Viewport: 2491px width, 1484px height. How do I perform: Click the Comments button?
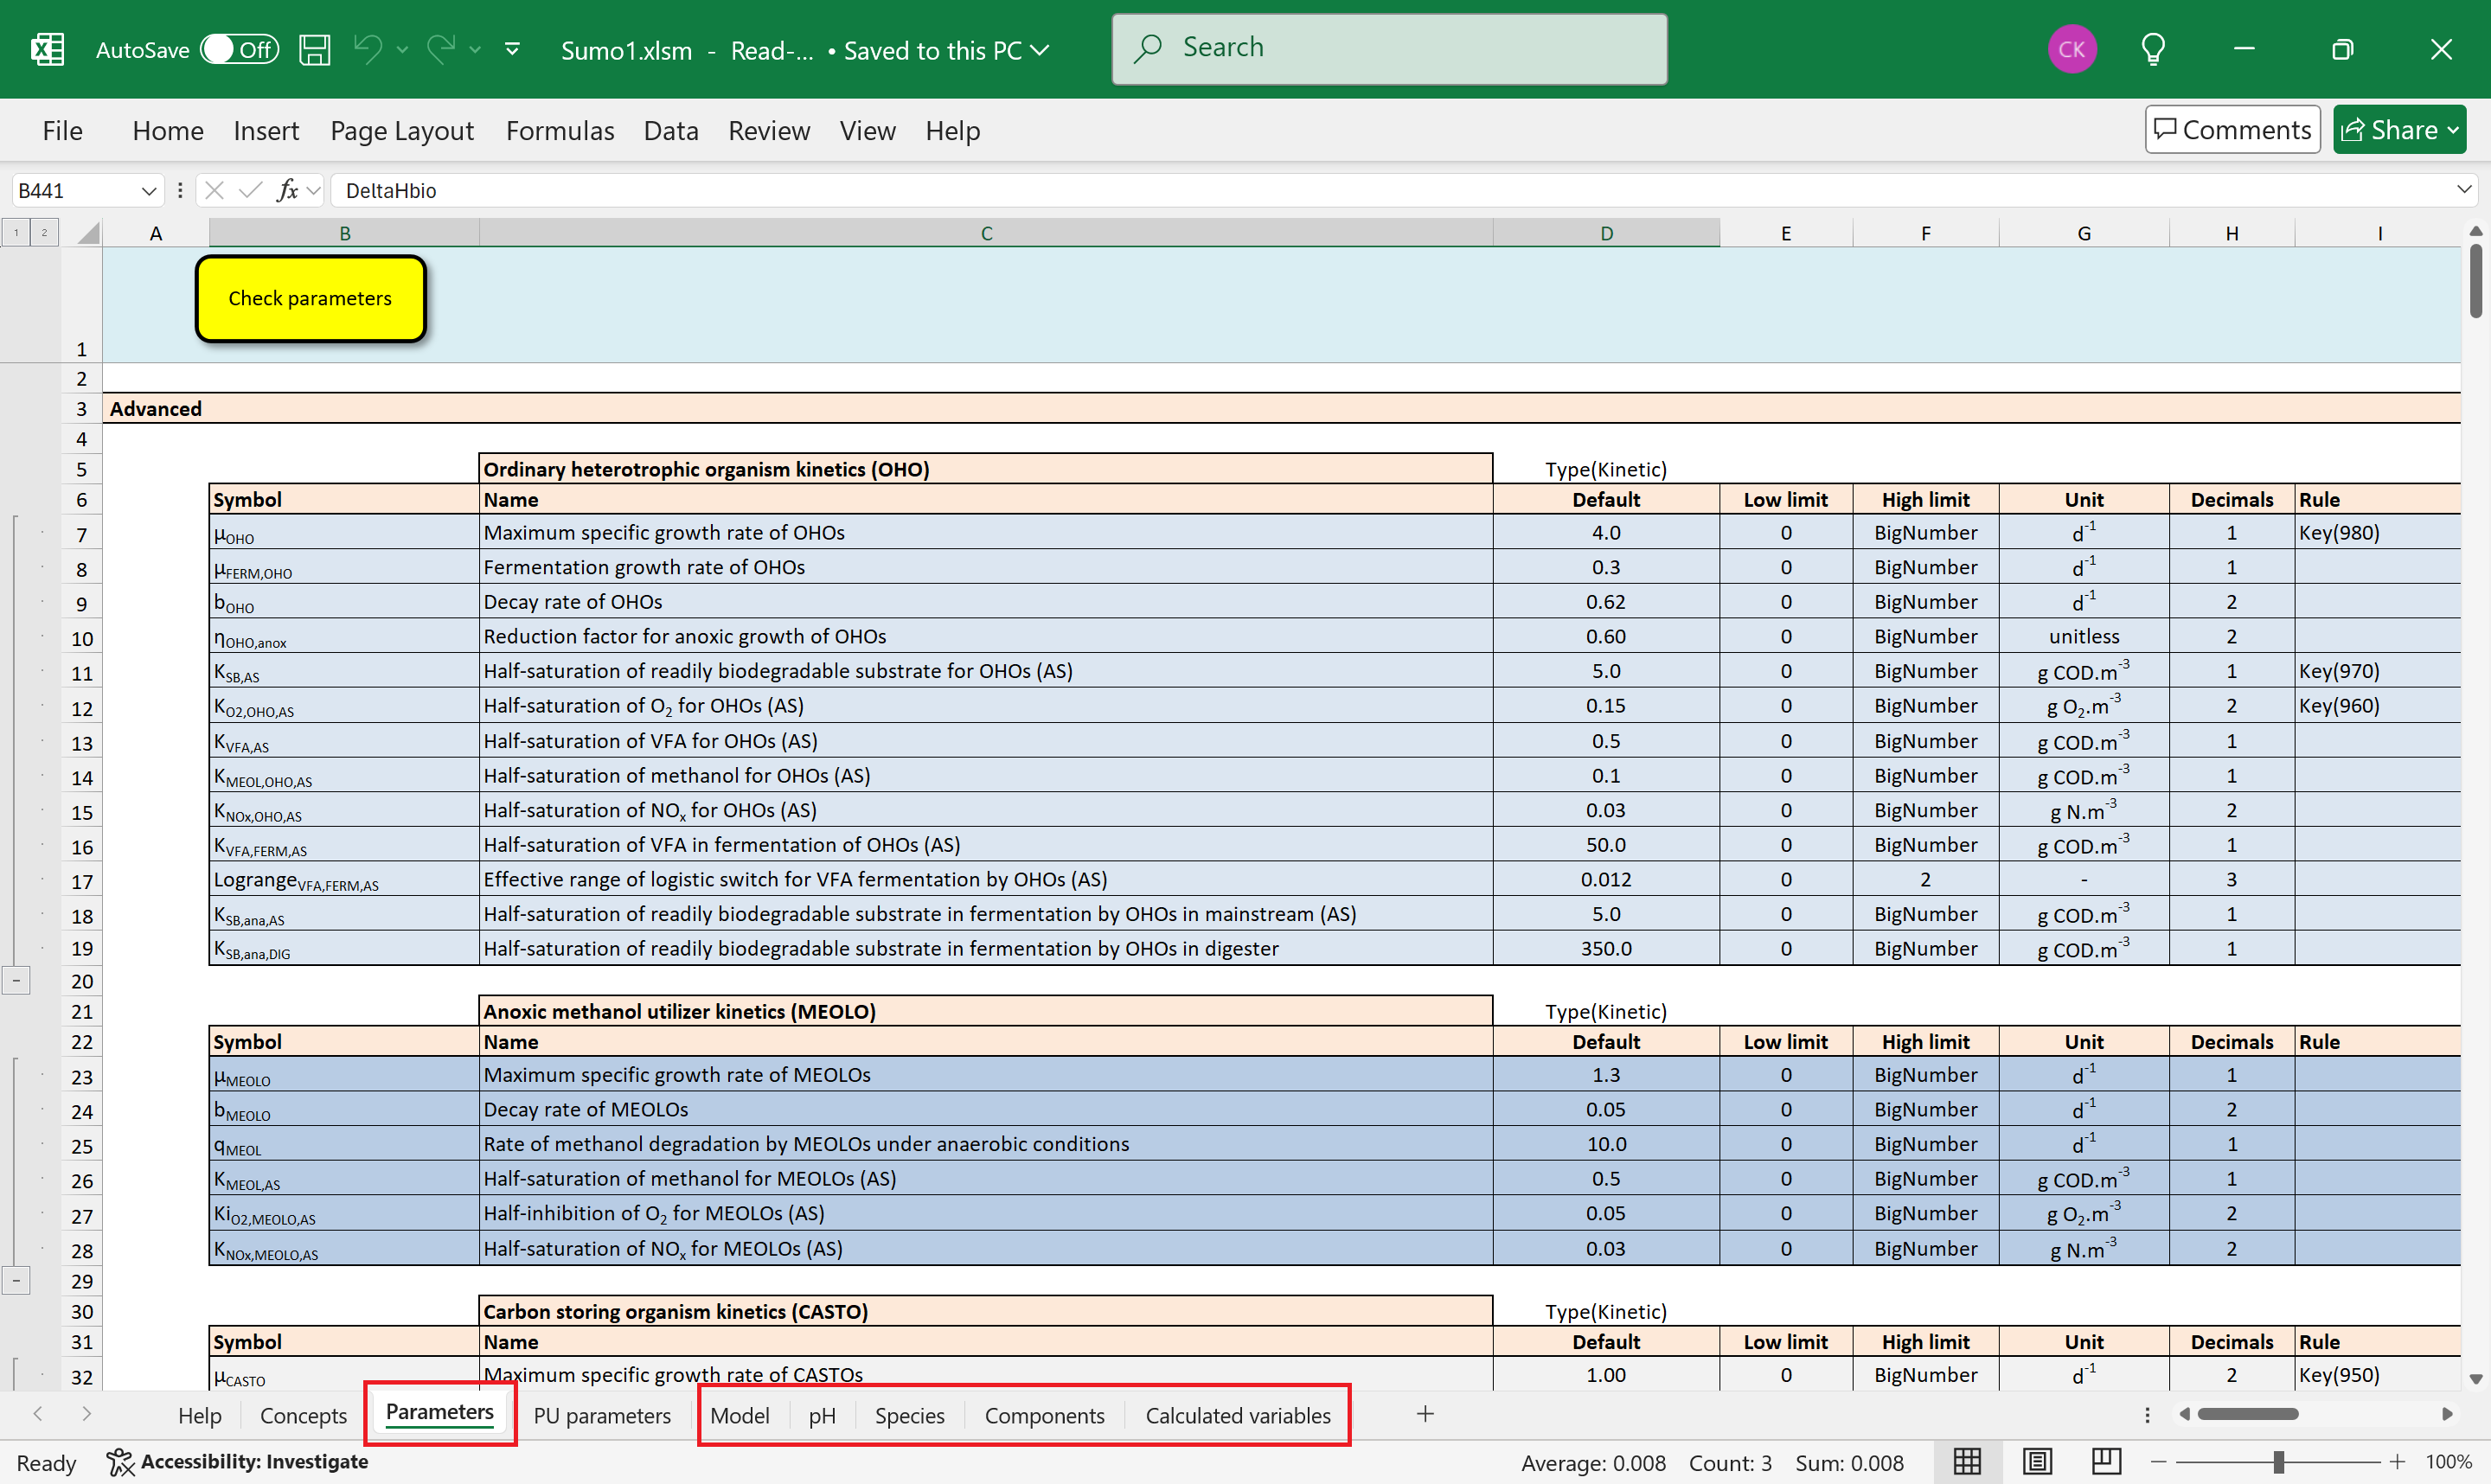pyautogui.click(x=2232, y=129)
